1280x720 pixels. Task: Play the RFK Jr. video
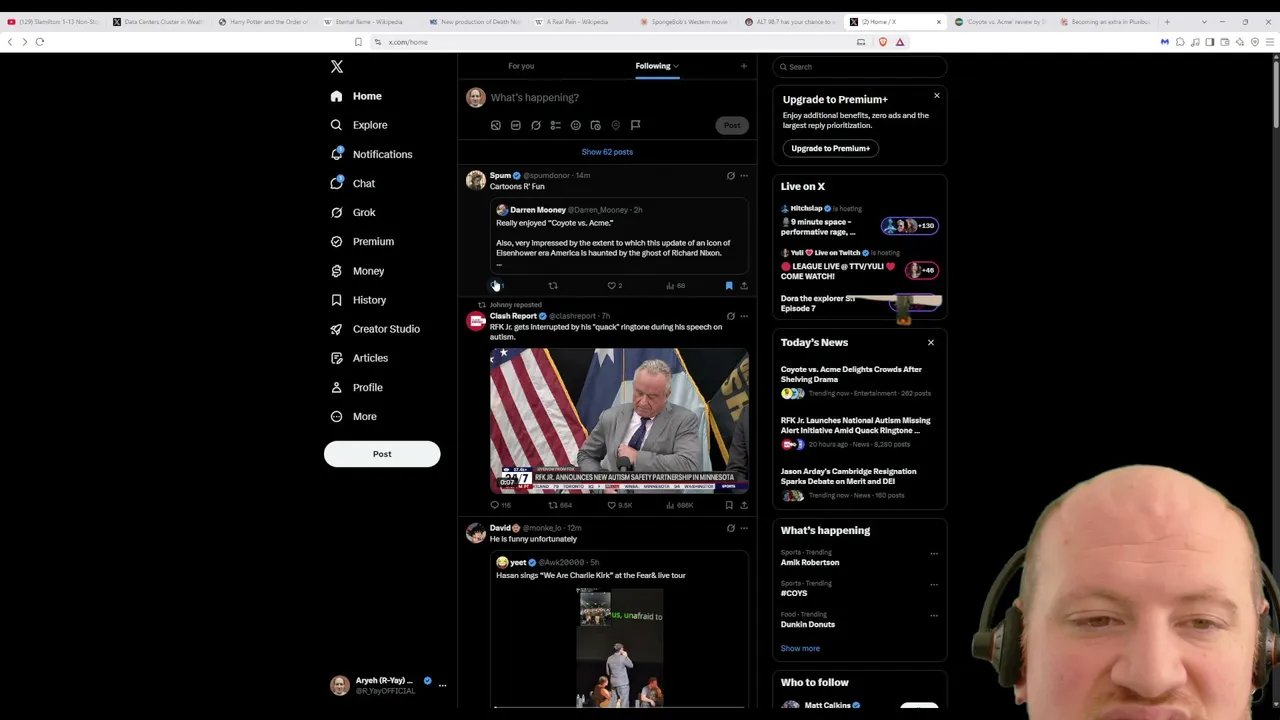(x=619, y=420)
